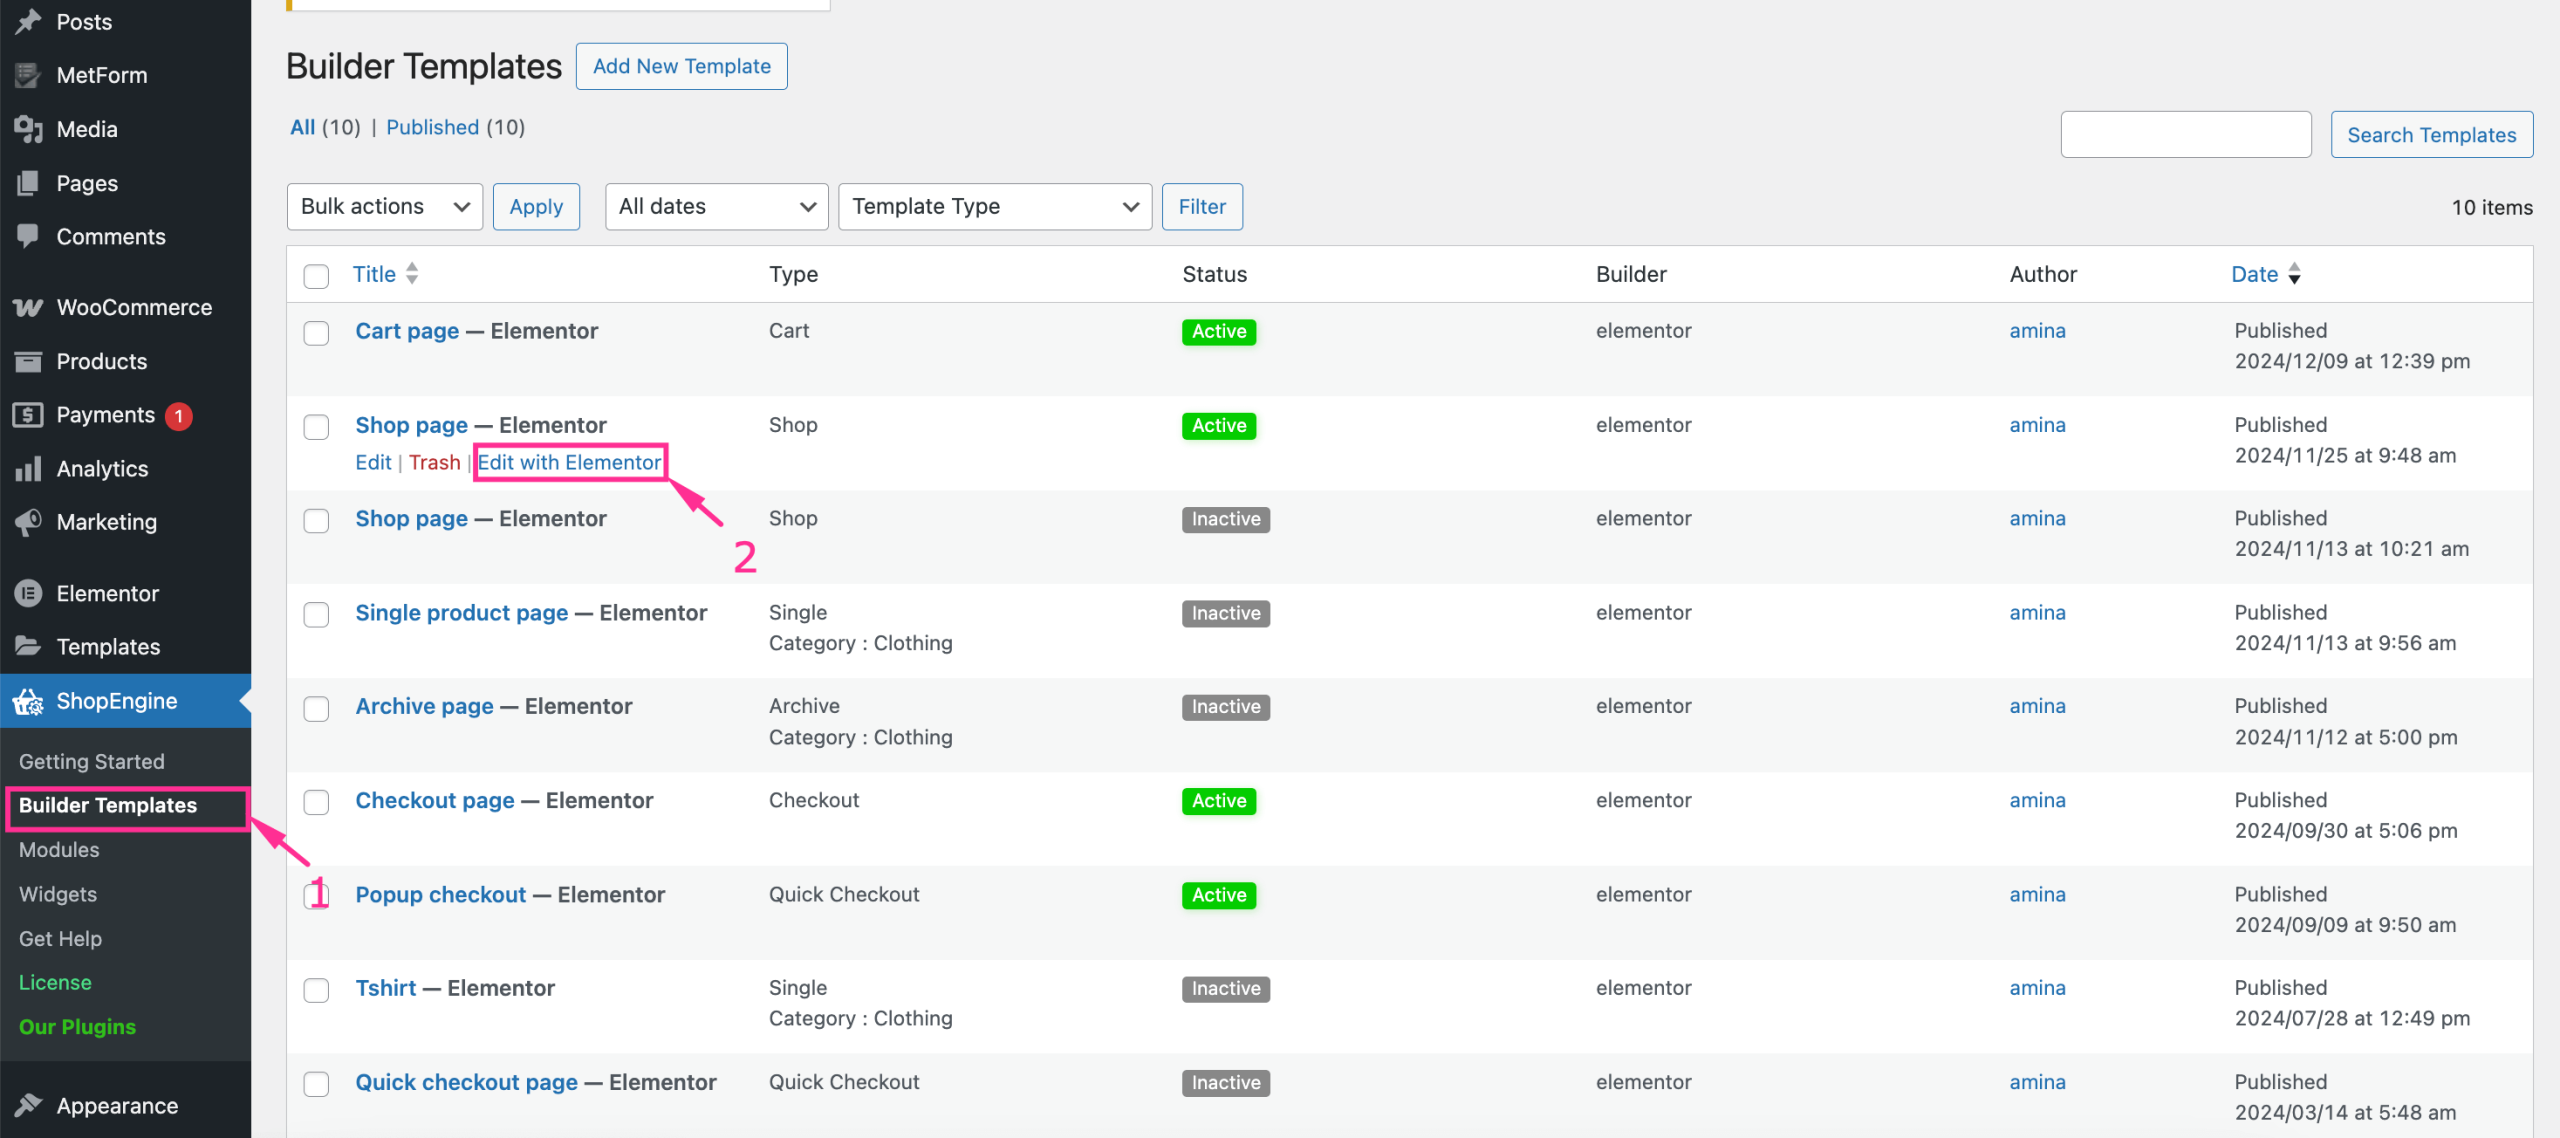Click the Analytics bar chart icon

[x=28, y=469]
